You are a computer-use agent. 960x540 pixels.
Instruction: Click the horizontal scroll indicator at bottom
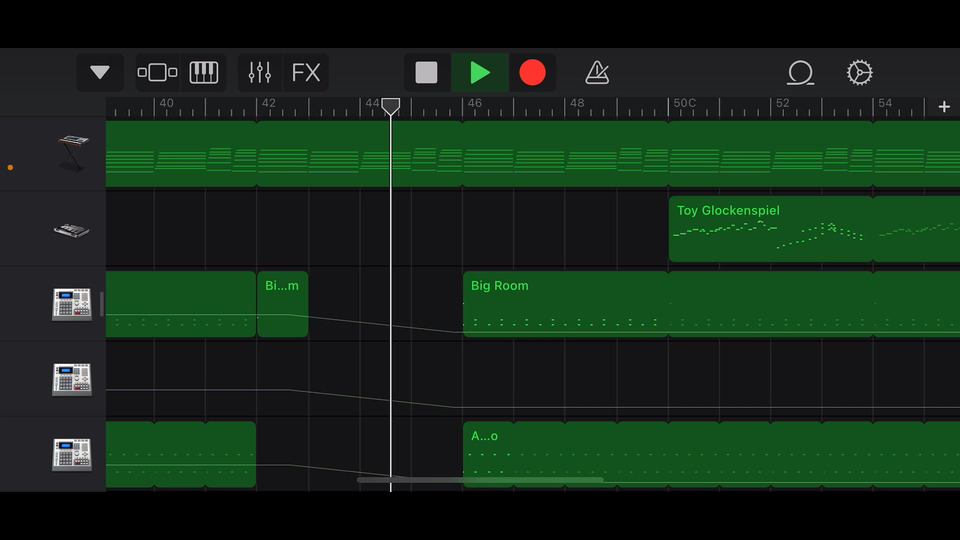(x=480, y=480)
